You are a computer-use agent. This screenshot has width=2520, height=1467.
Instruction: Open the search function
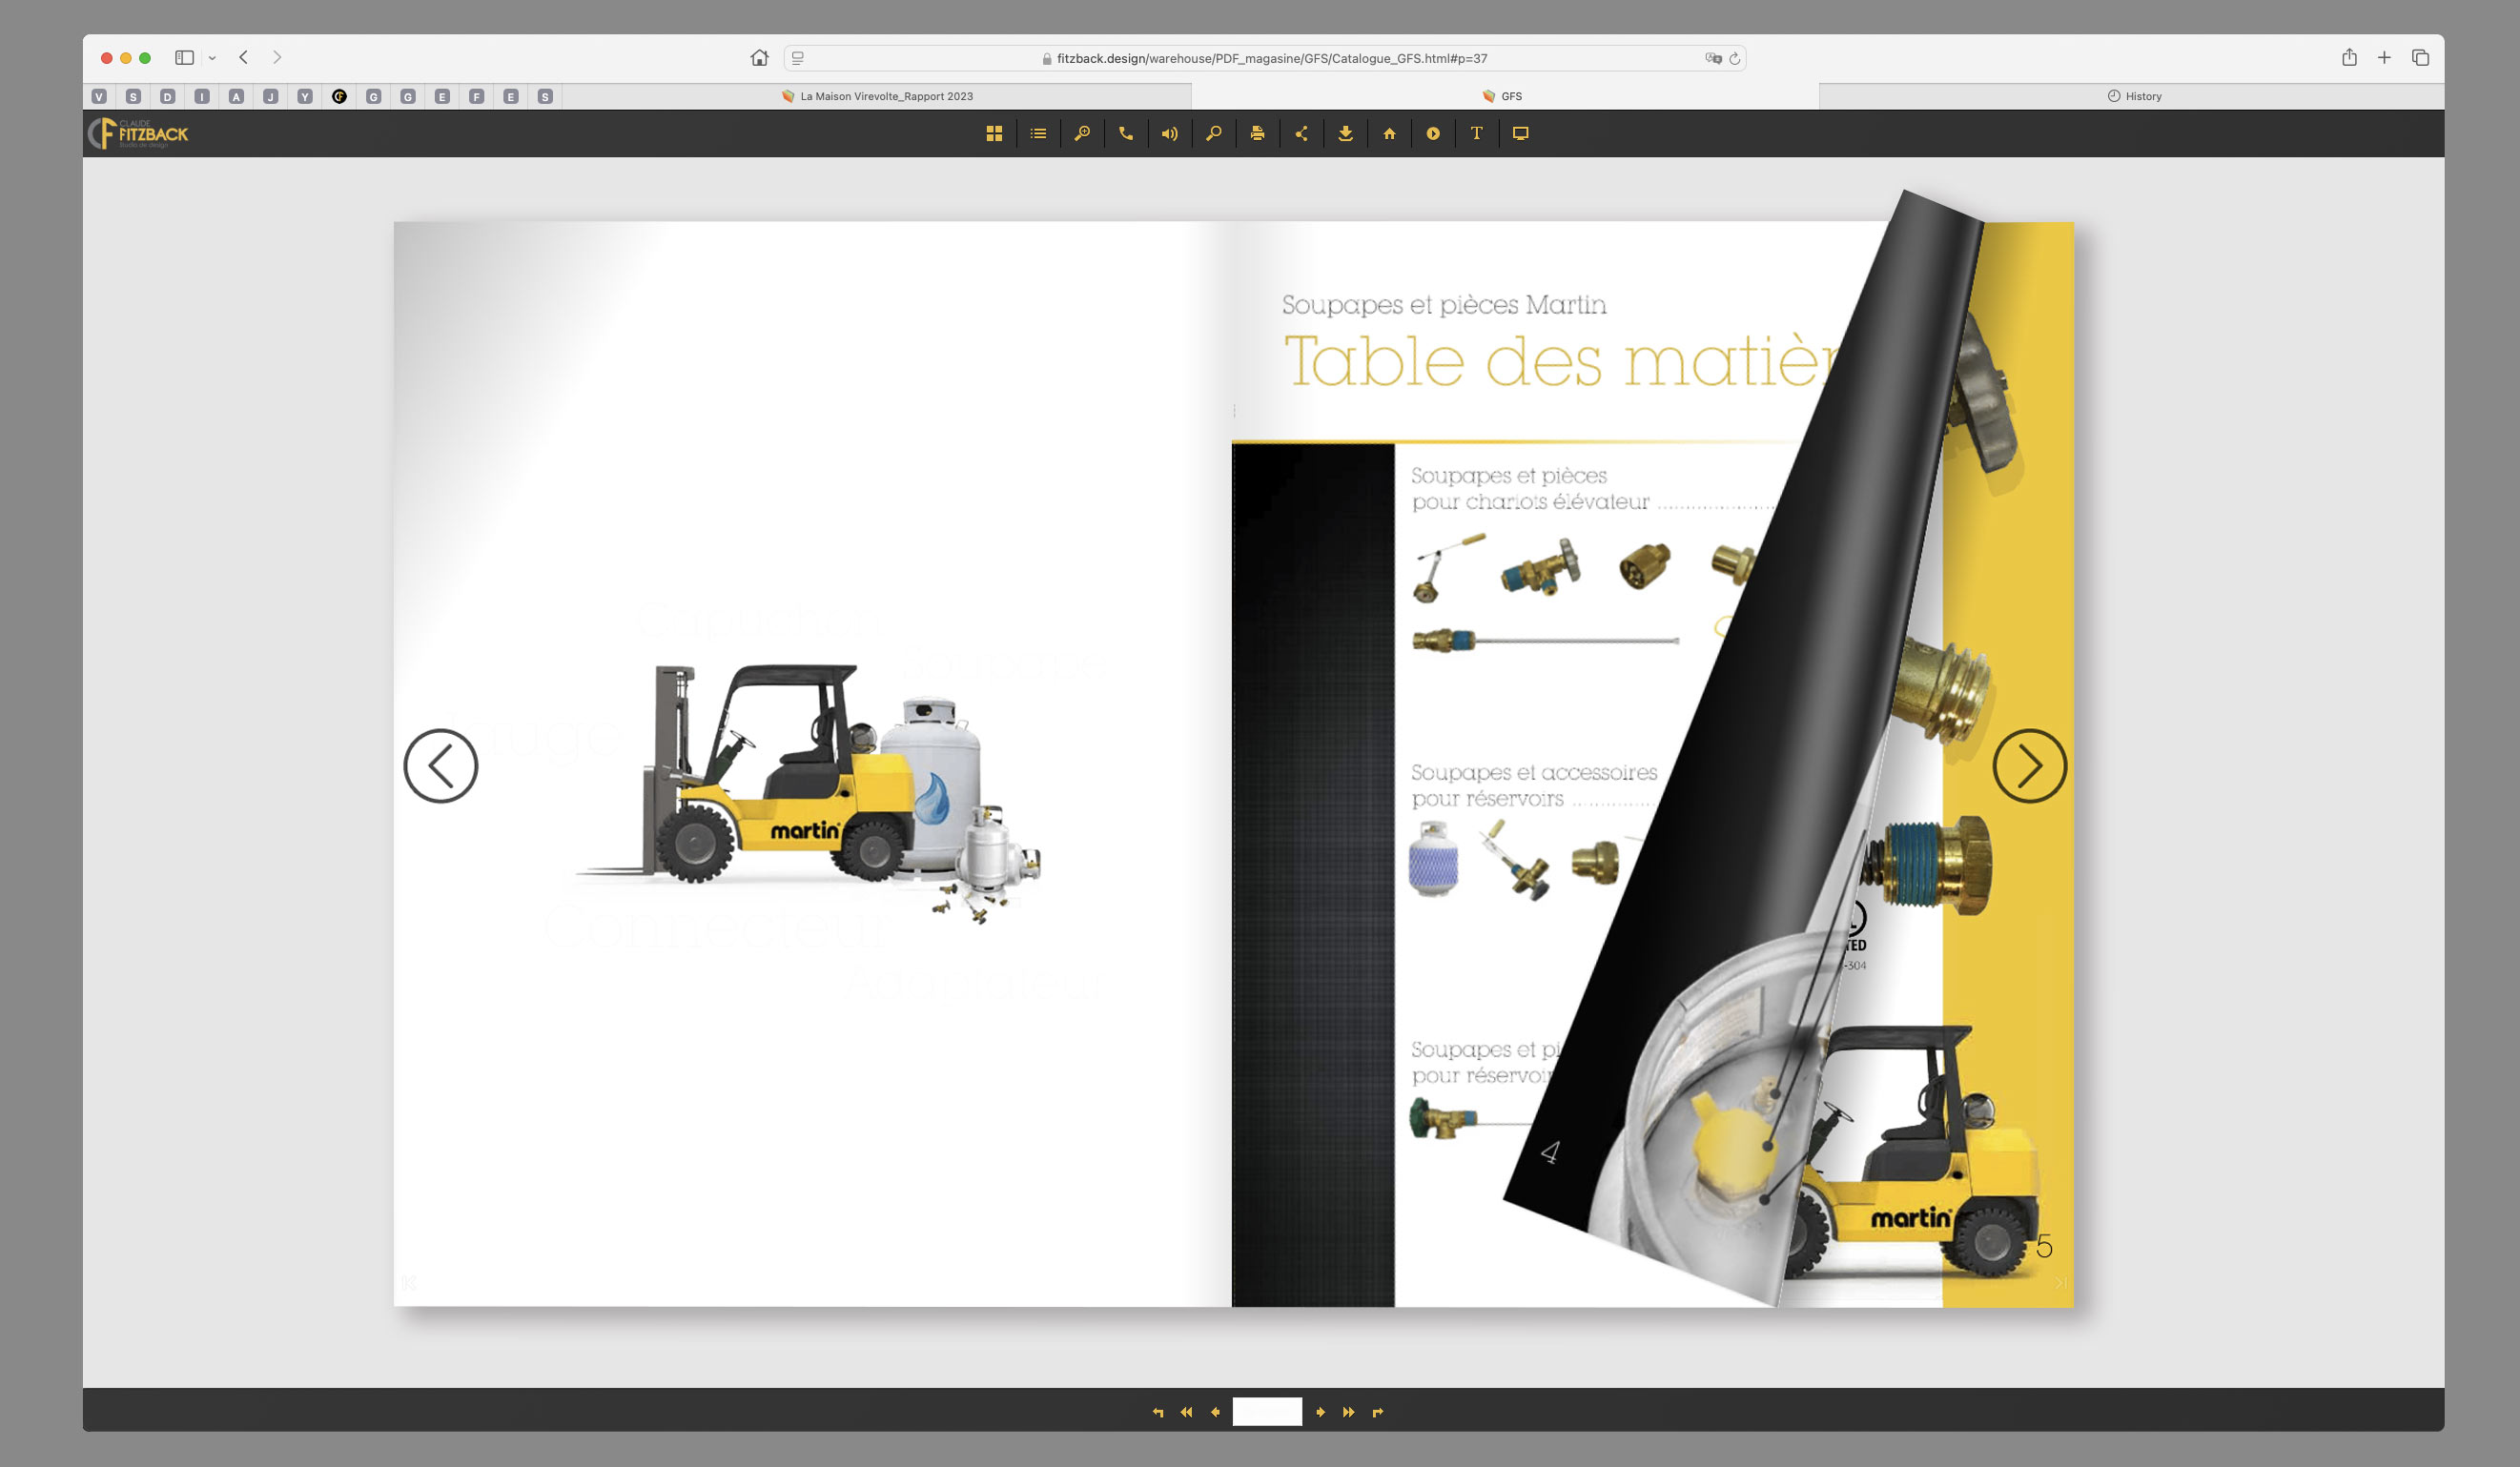point(1213,133)
